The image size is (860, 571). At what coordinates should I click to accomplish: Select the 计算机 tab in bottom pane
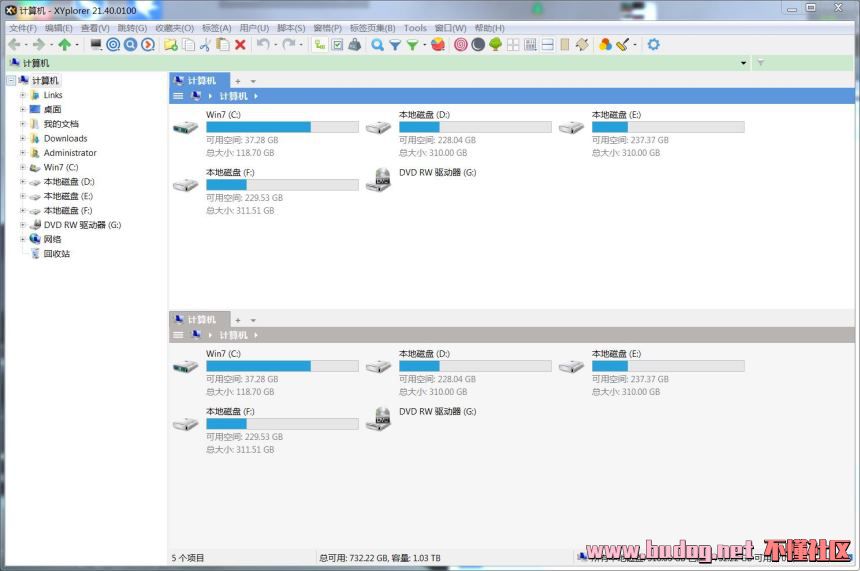click(200, 320)
